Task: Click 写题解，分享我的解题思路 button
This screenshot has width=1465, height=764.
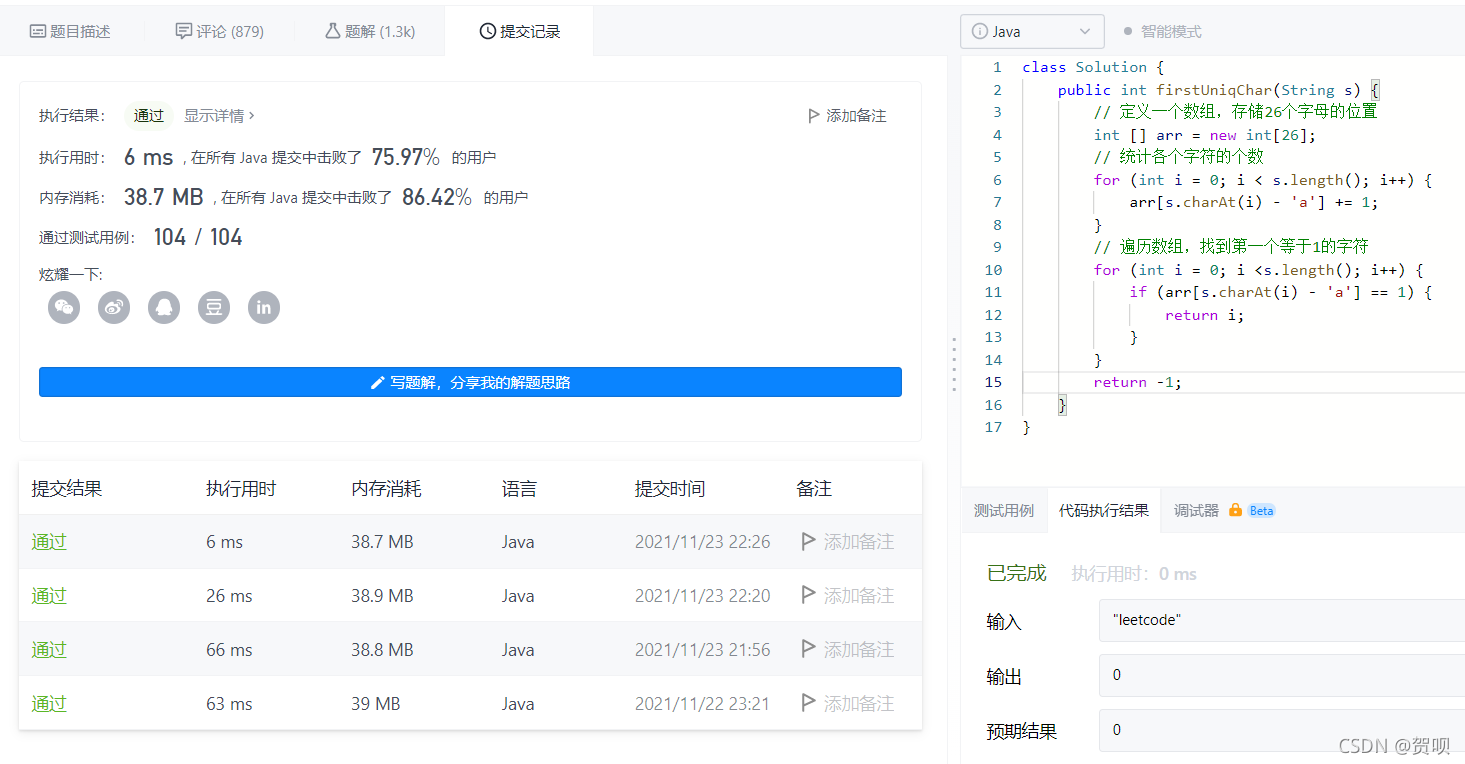Action: (x=470, y=382)
